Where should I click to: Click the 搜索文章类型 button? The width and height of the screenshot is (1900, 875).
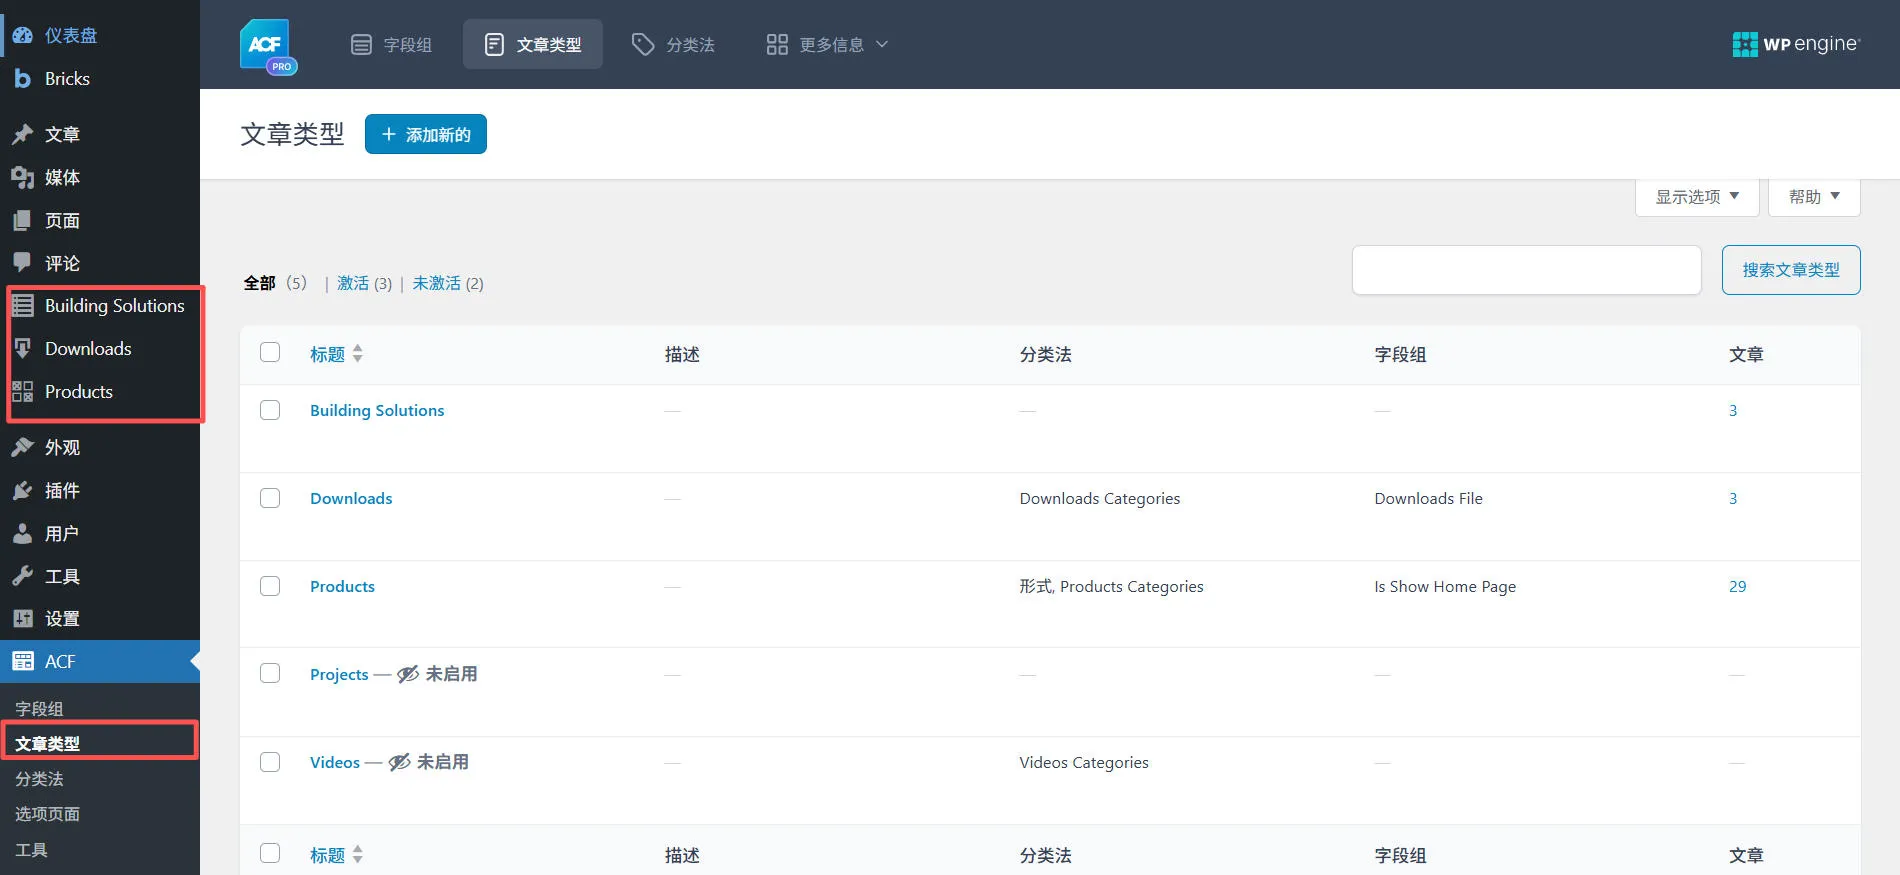click(x=1791, y=270)
